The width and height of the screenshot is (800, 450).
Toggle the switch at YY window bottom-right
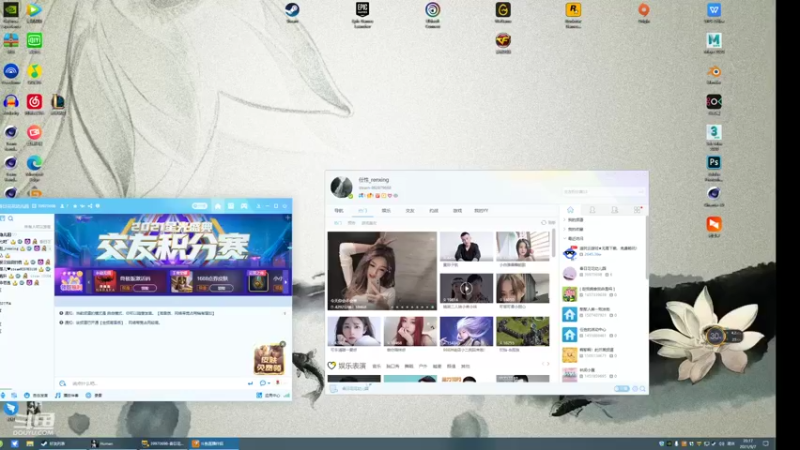(621, 389)
